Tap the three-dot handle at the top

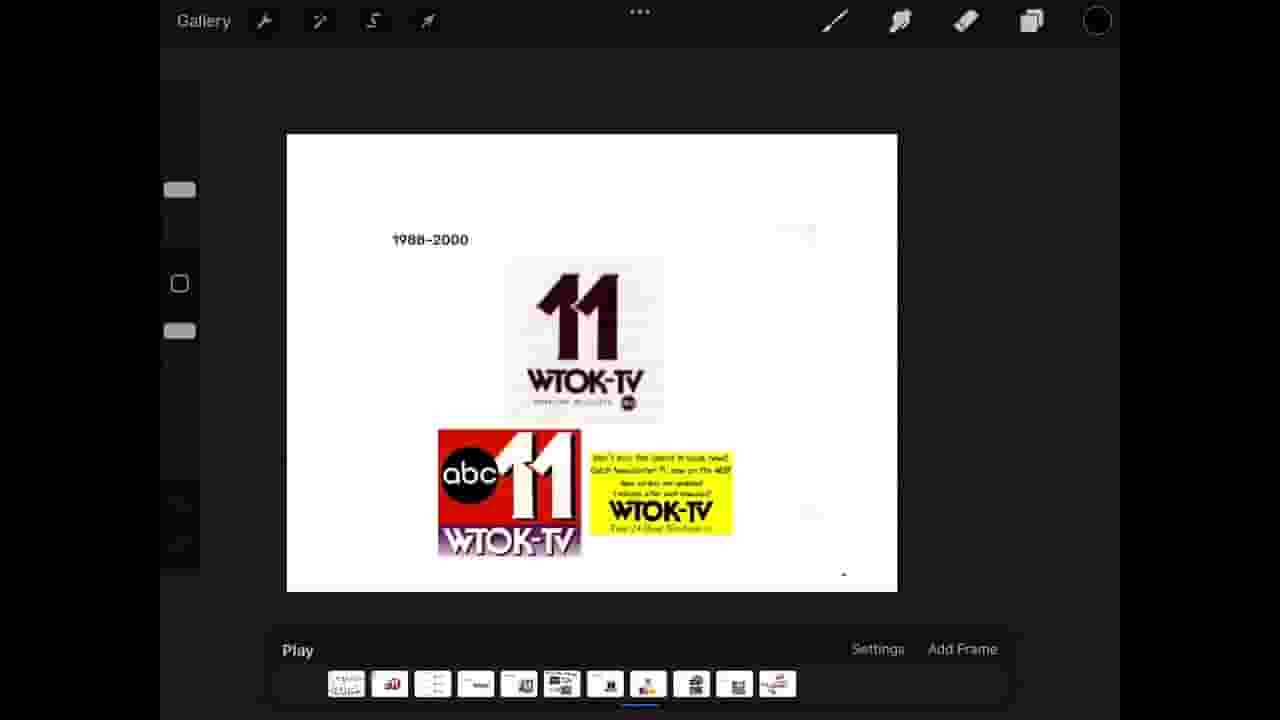[x=640, y=12]
